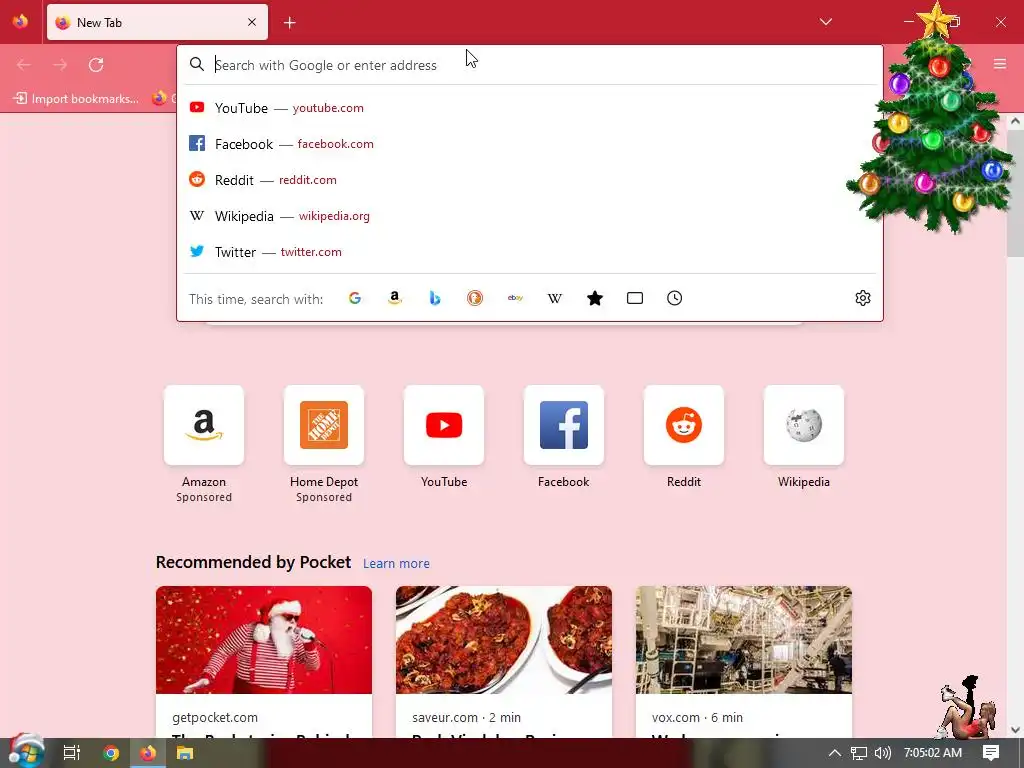The image size is (1024, 768).
Task: Open Task View on the taskbar
Action: 72,753
